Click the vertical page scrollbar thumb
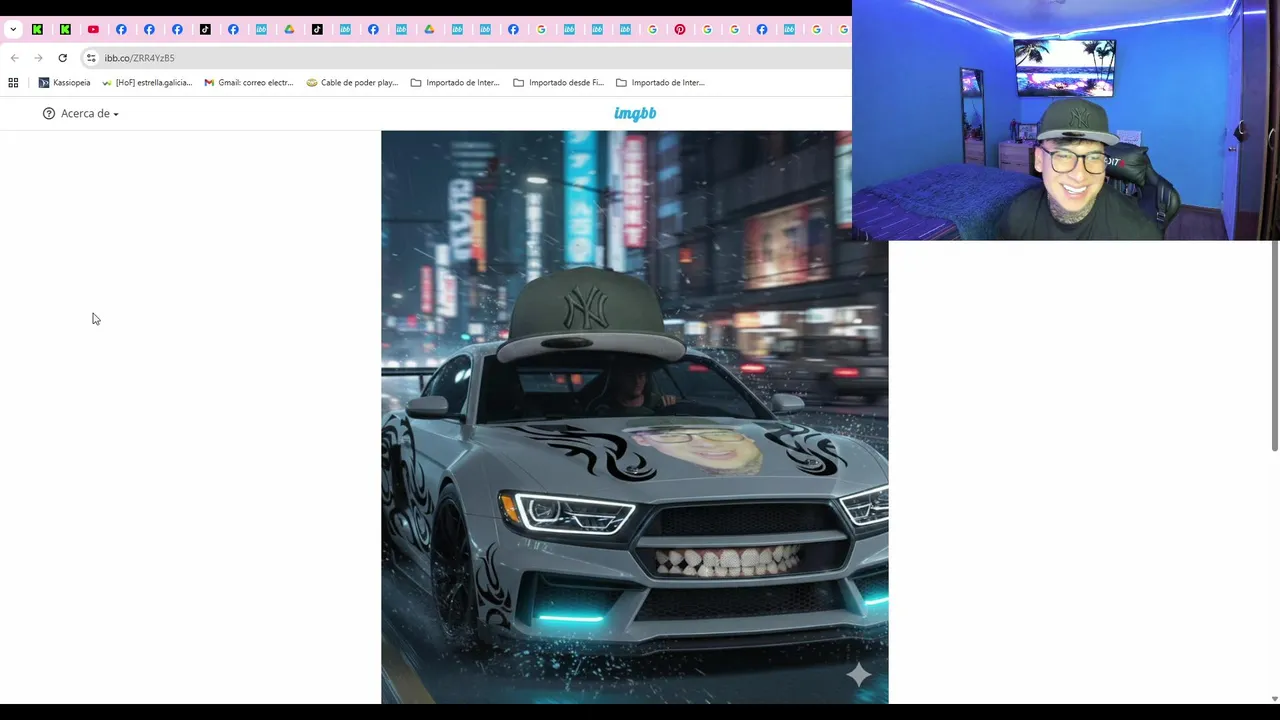 tap(1274, 345)
